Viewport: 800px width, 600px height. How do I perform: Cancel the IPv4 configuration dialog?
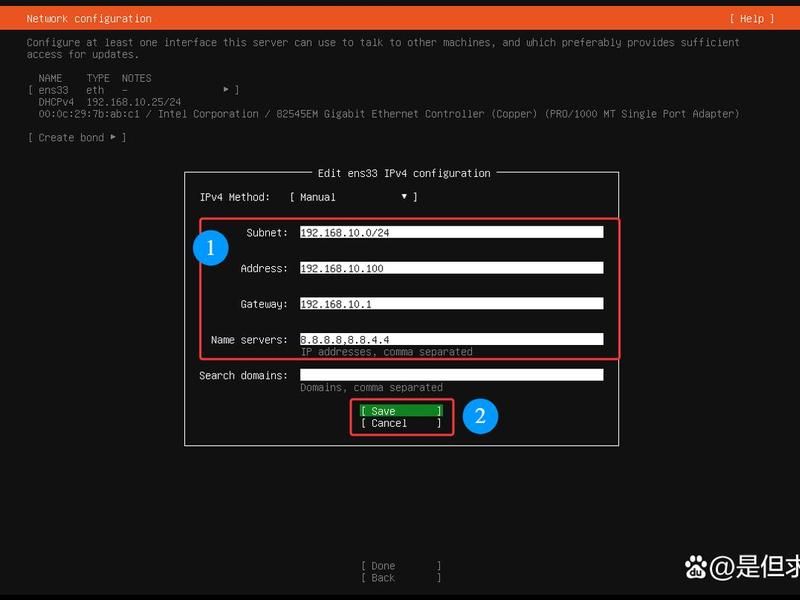tap(401, 423)
